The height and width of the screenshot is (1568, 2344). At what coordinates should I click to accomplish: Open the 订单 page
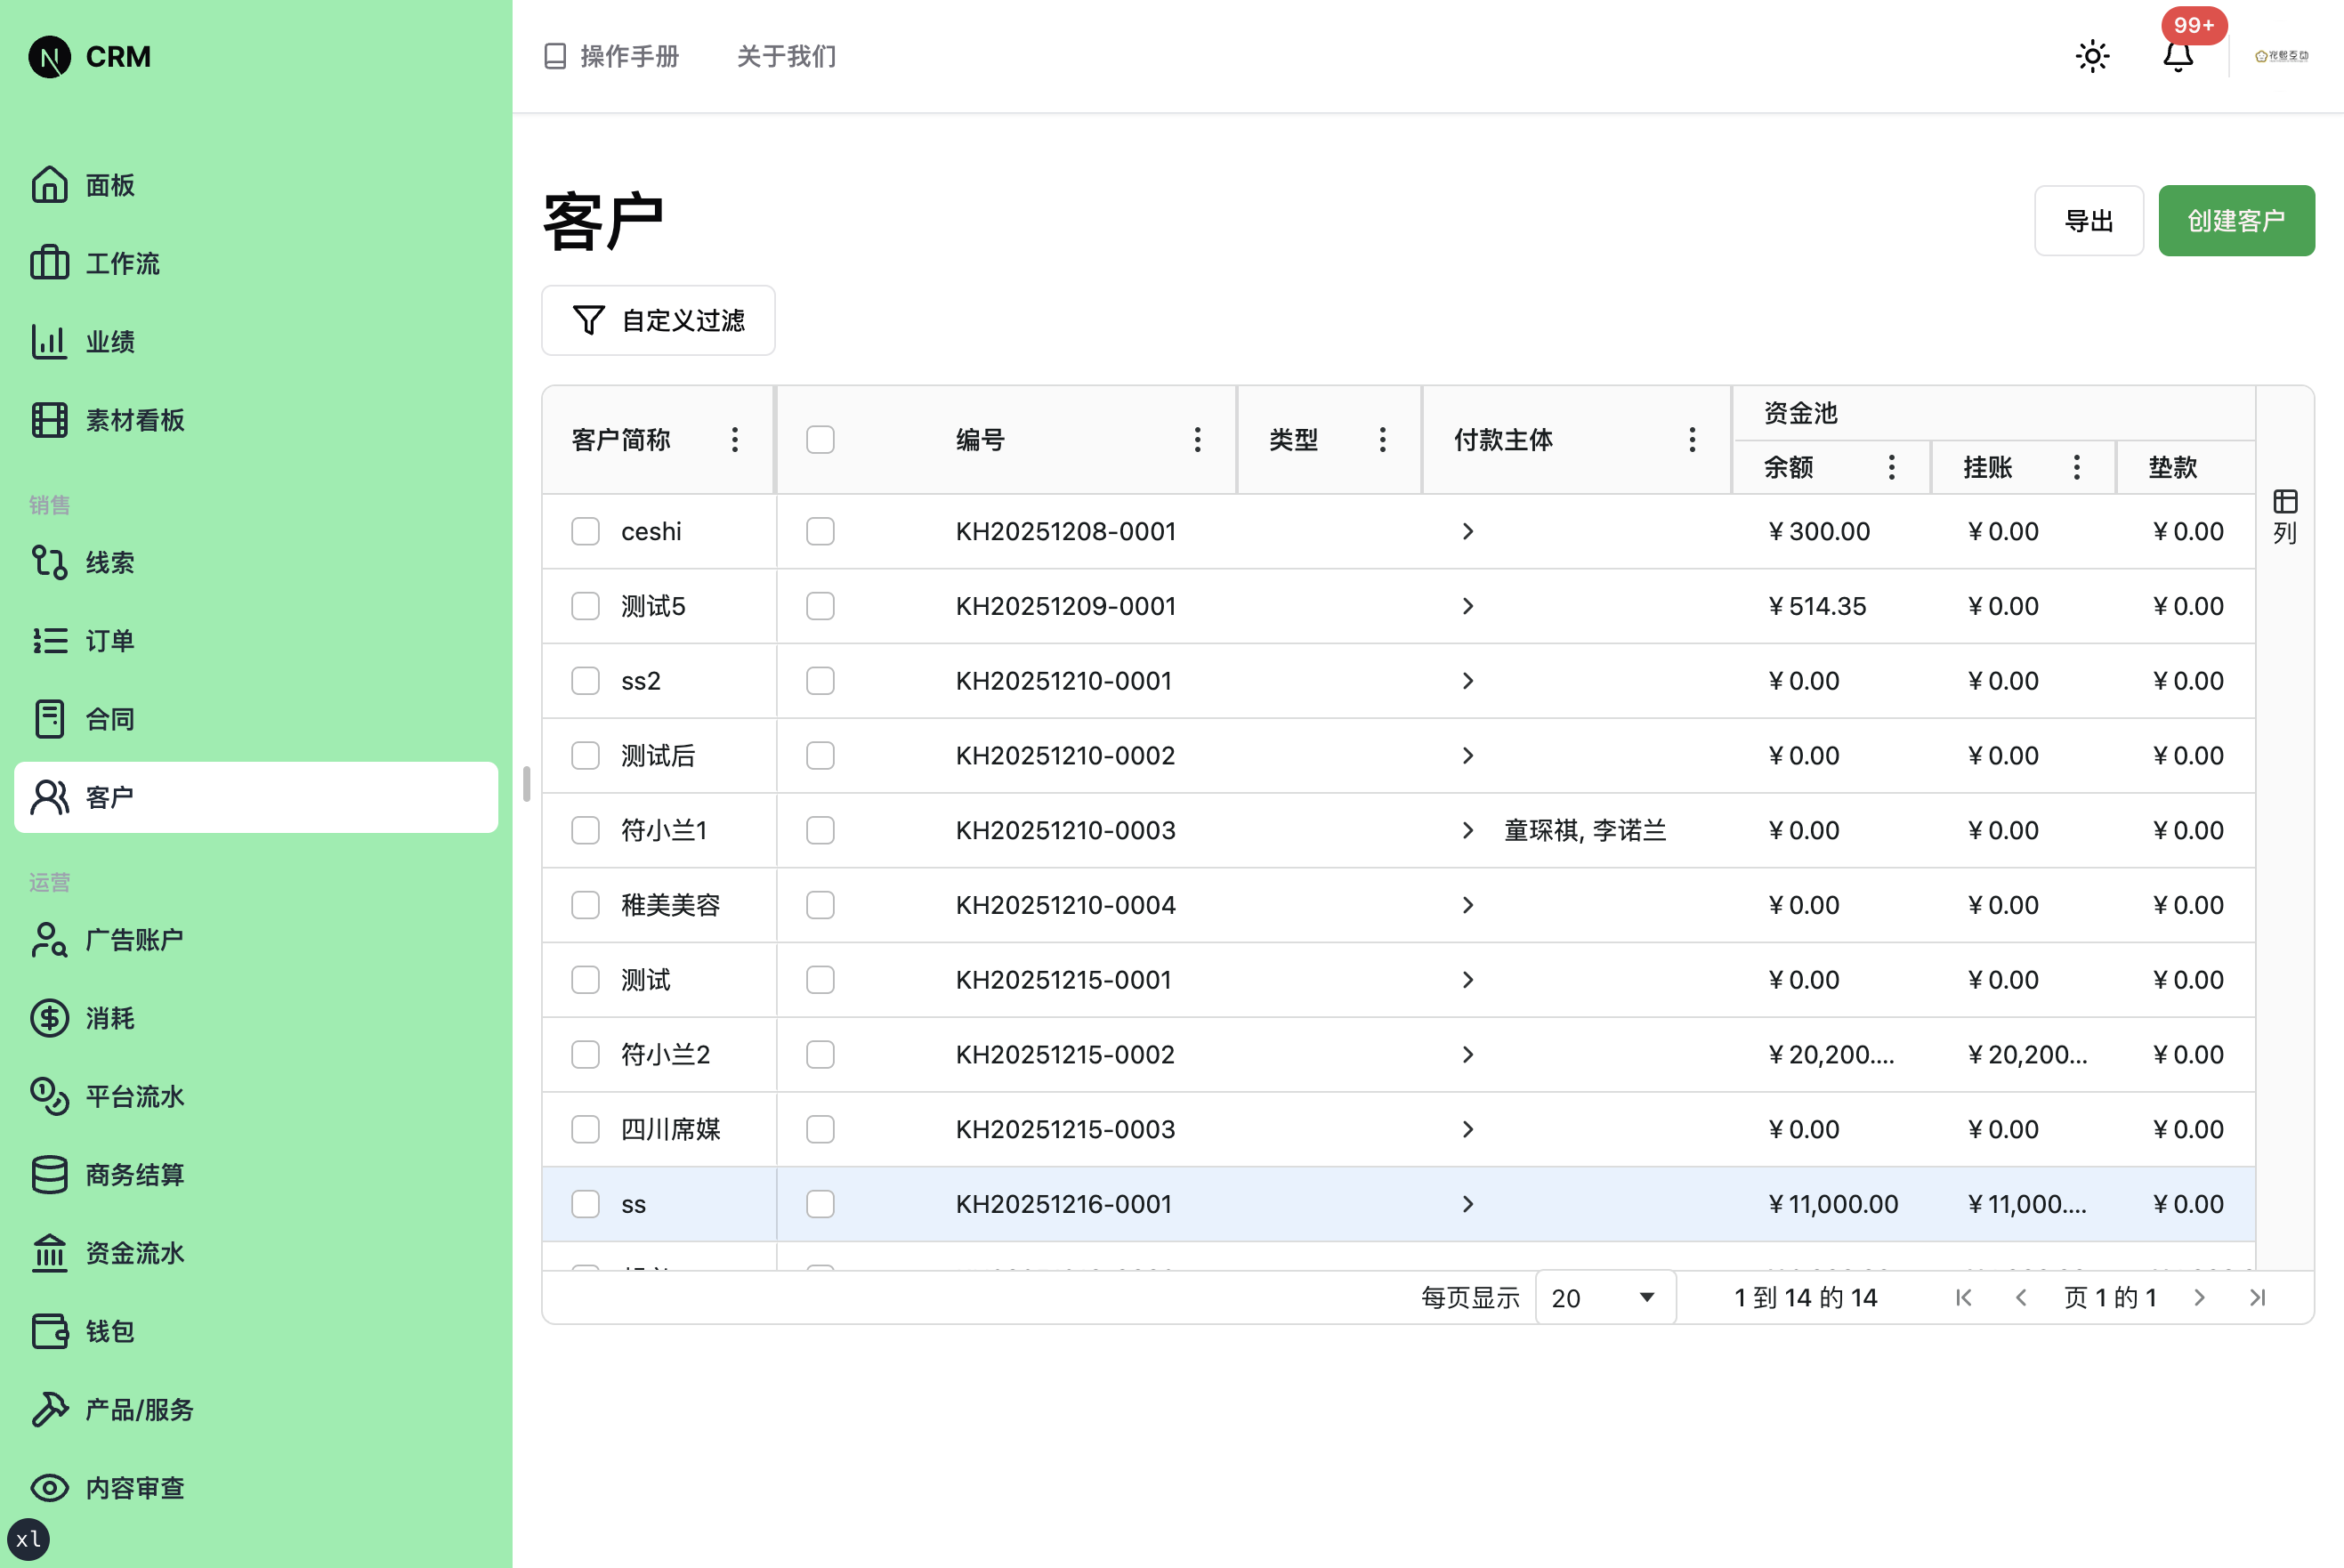(110, 641)
